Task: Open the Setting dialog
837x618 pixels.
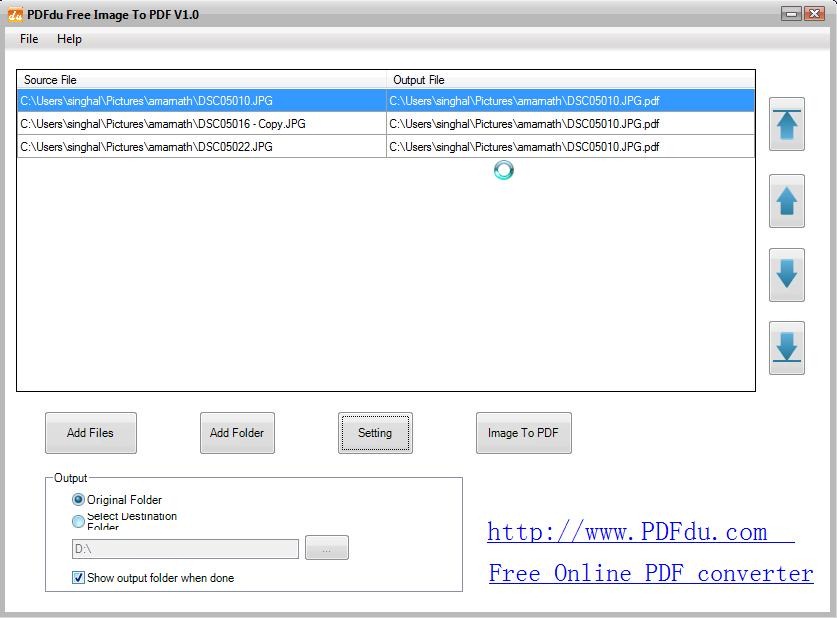Action: 375,433
